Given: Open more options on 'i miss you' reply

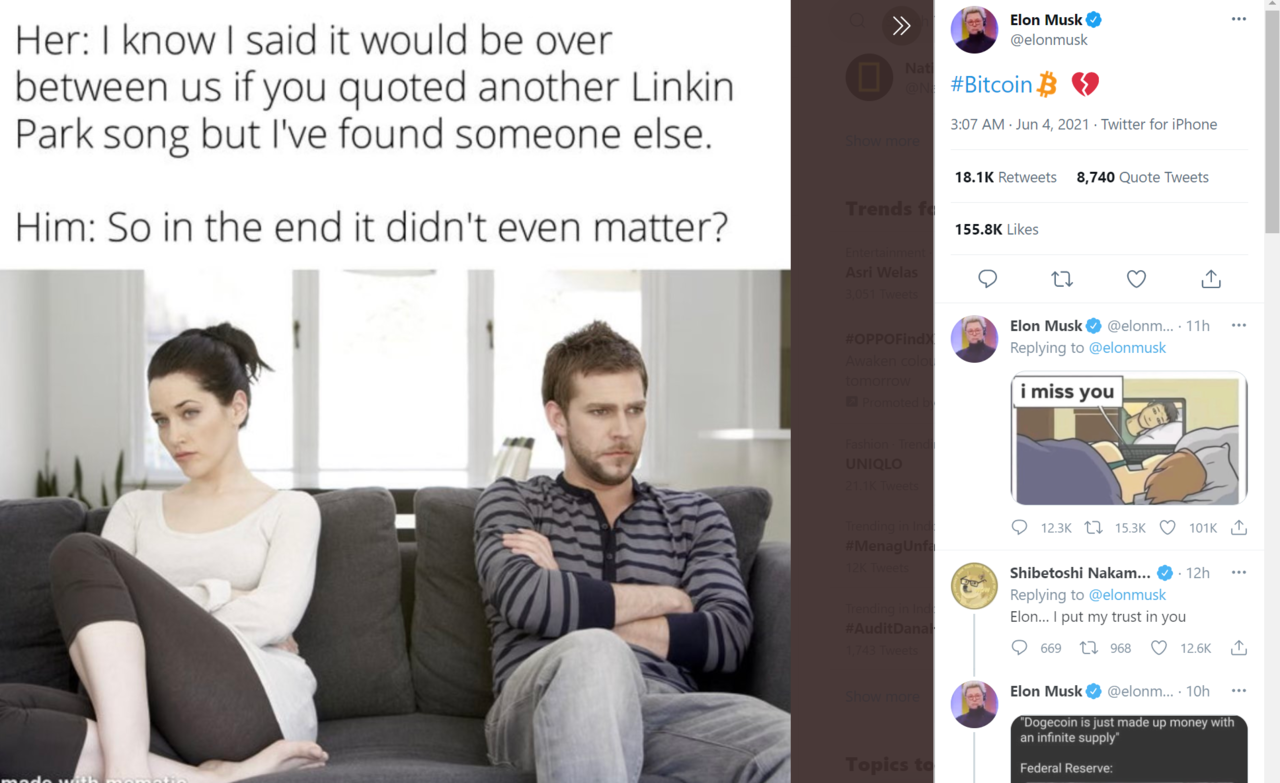Looking at the screenshot, I should point(1238,325).
